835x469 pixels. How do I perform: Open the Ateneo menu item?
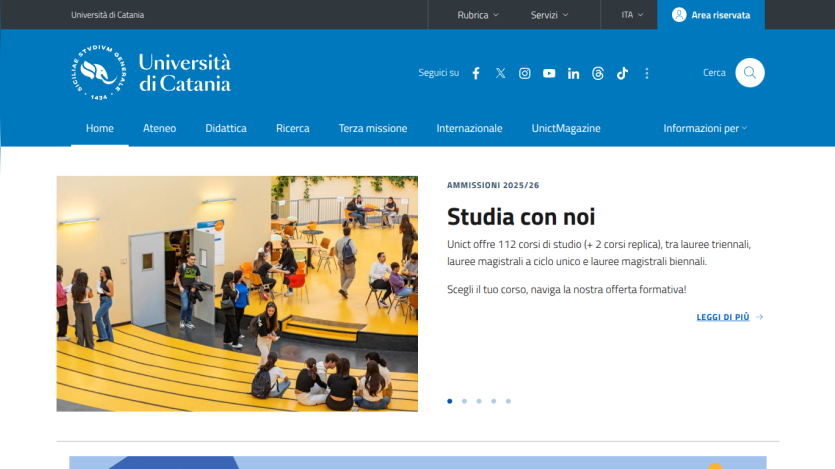(159, 128)
